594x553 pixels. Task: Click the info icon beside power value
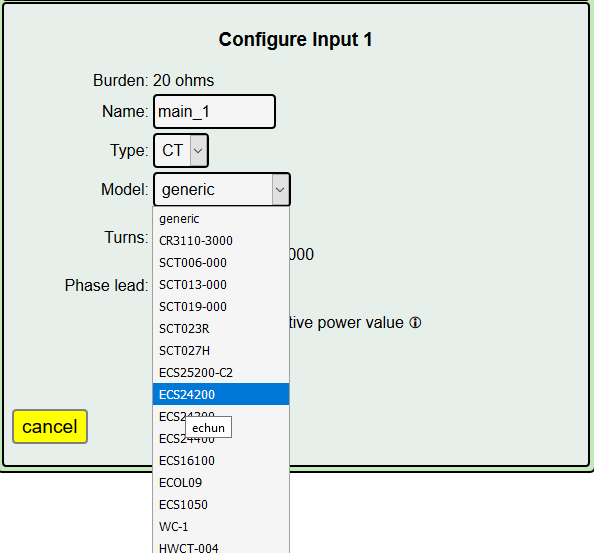click(x=415, y=323)
